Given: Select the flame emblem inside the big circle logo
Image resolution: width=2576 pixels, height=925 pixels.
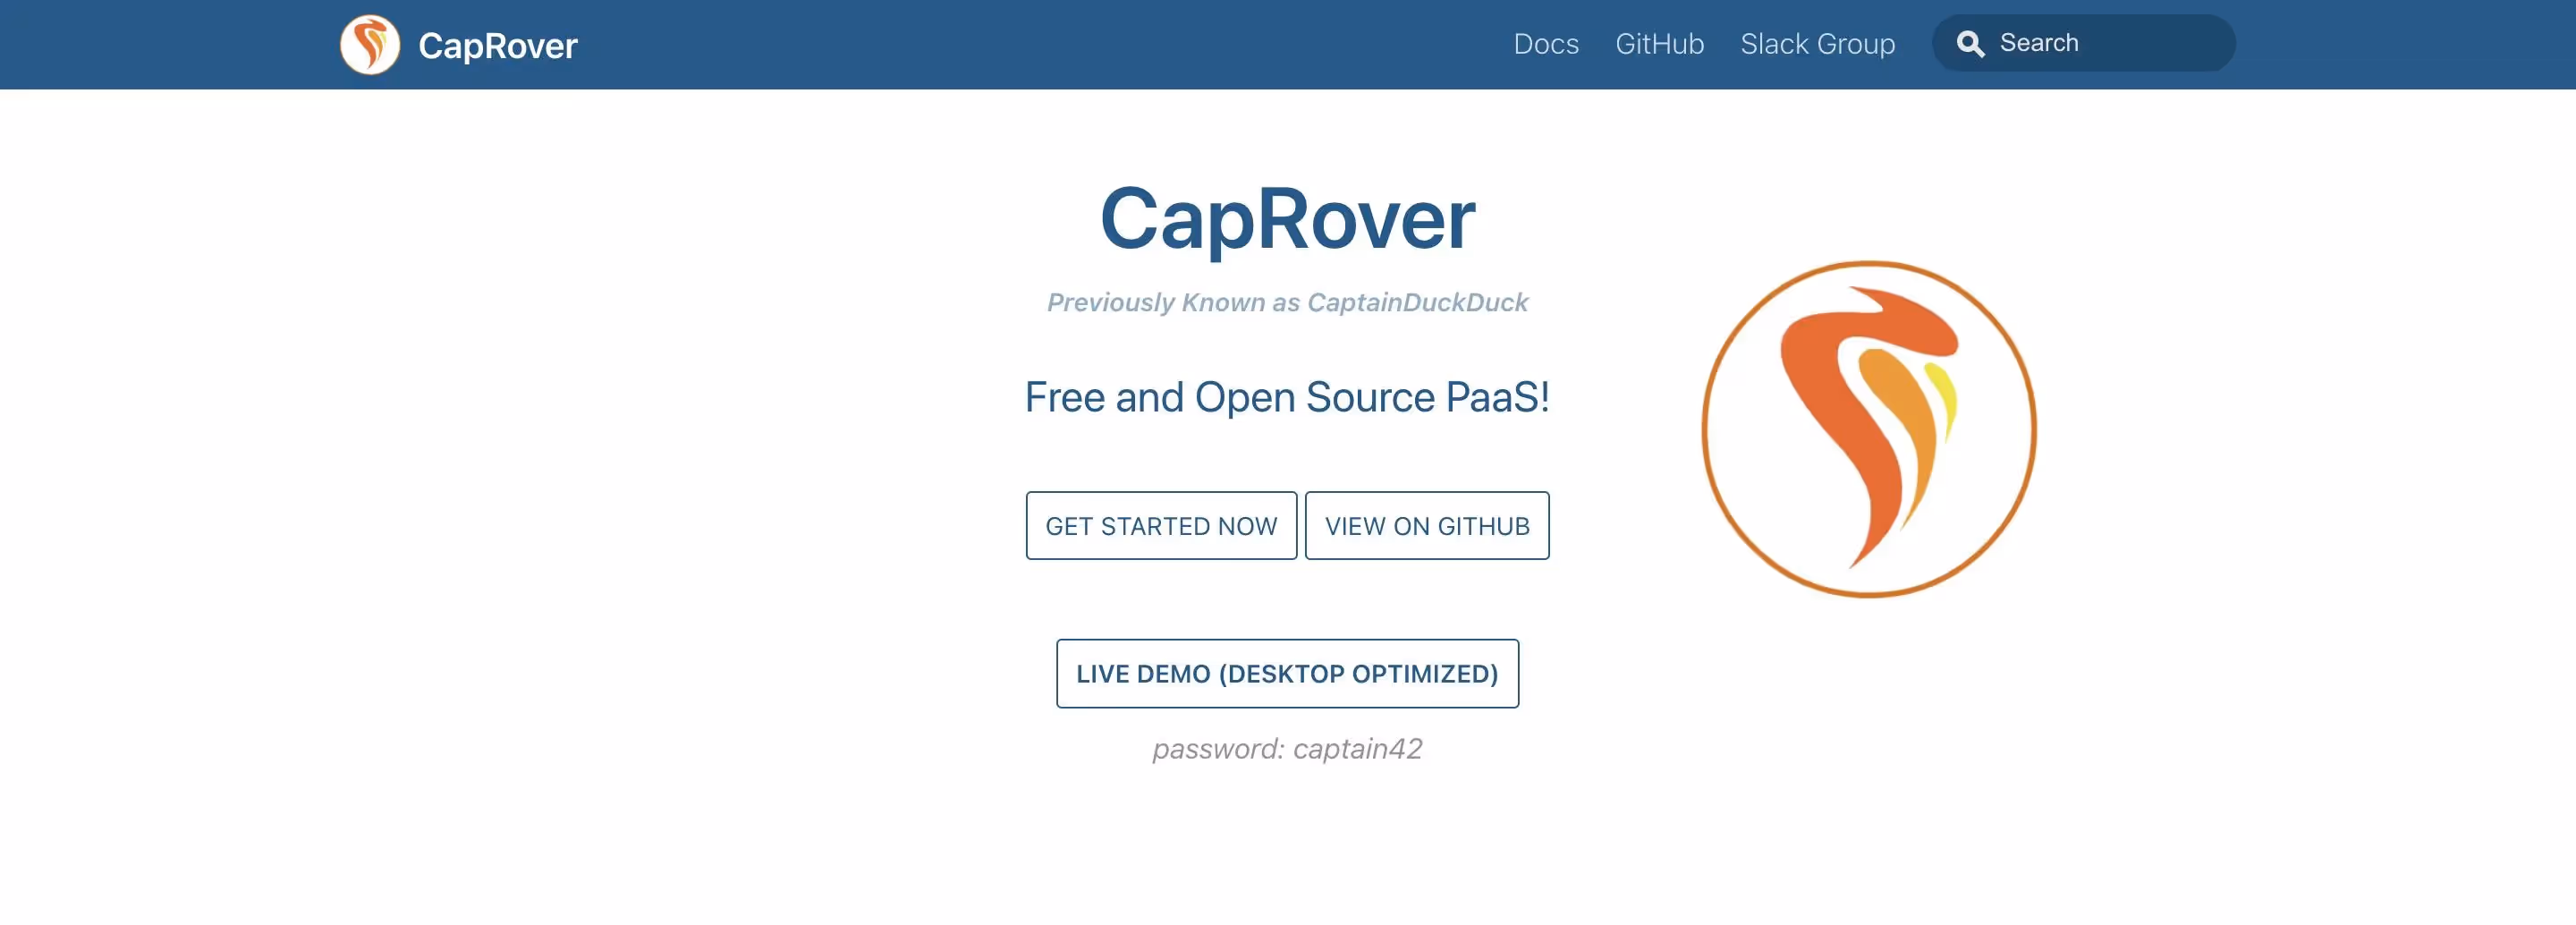Looking at the screenshot, I should pos(1866,420).
